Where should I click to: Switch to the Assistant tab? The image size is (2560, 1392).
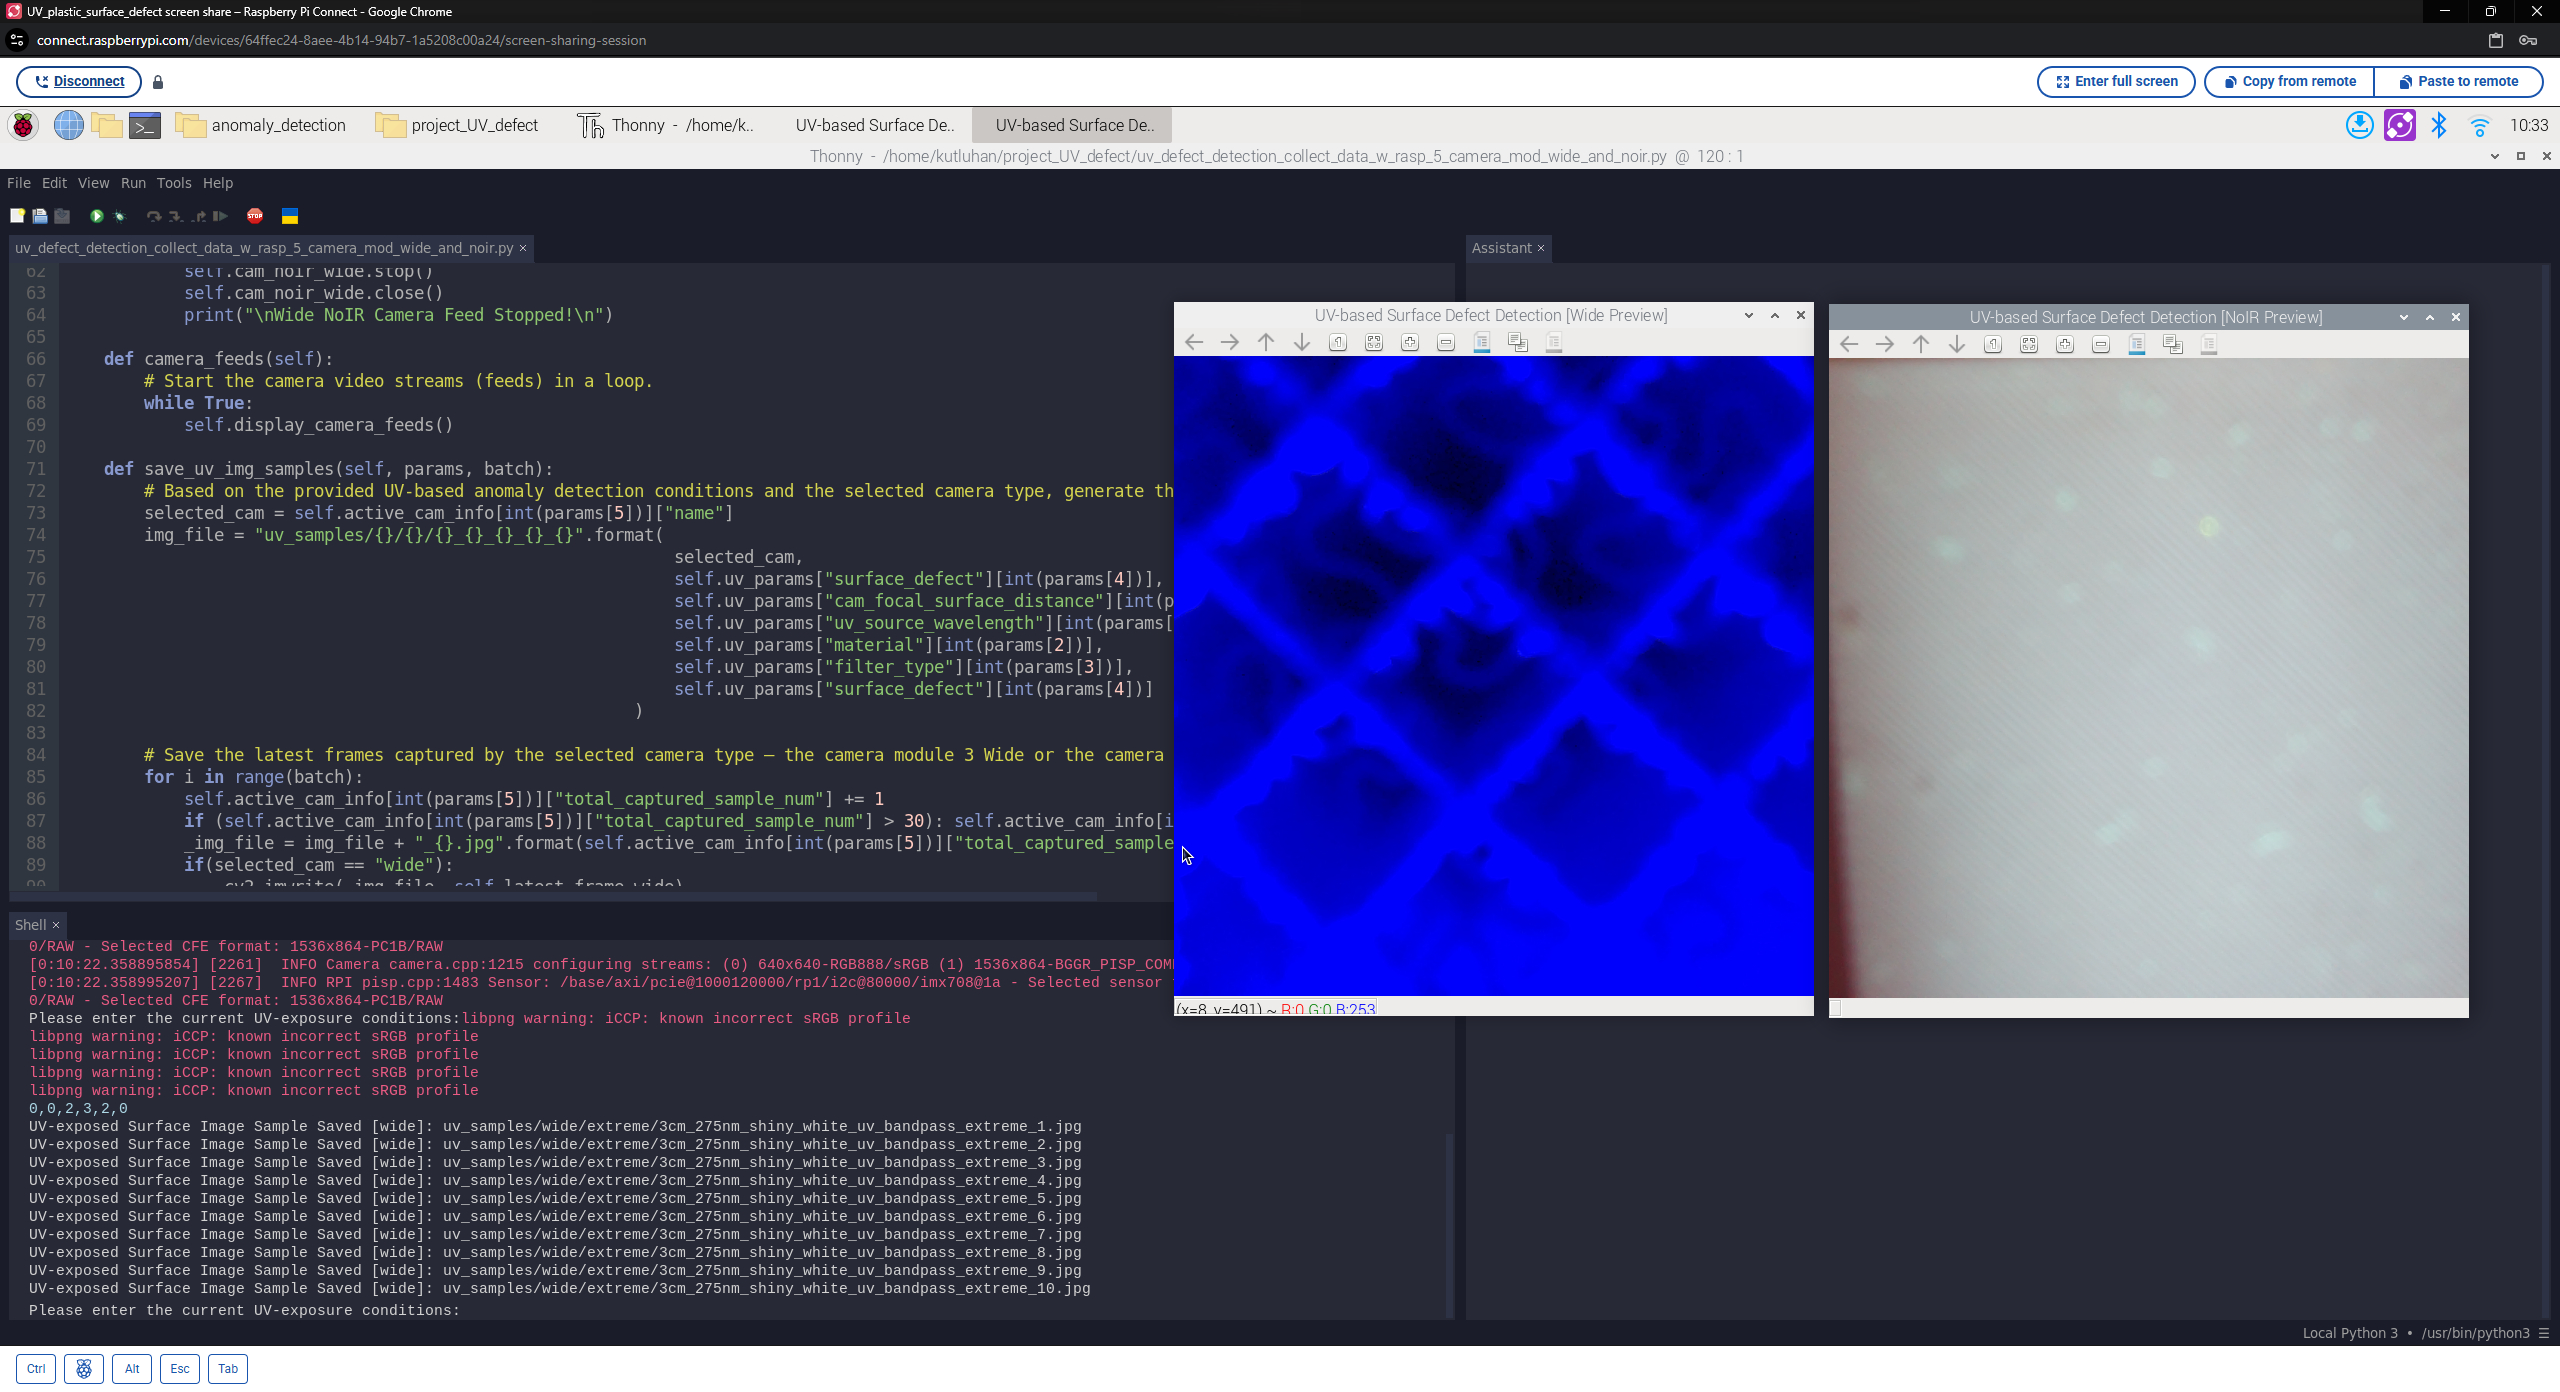pyautogui.click(x=1502, y=248)
